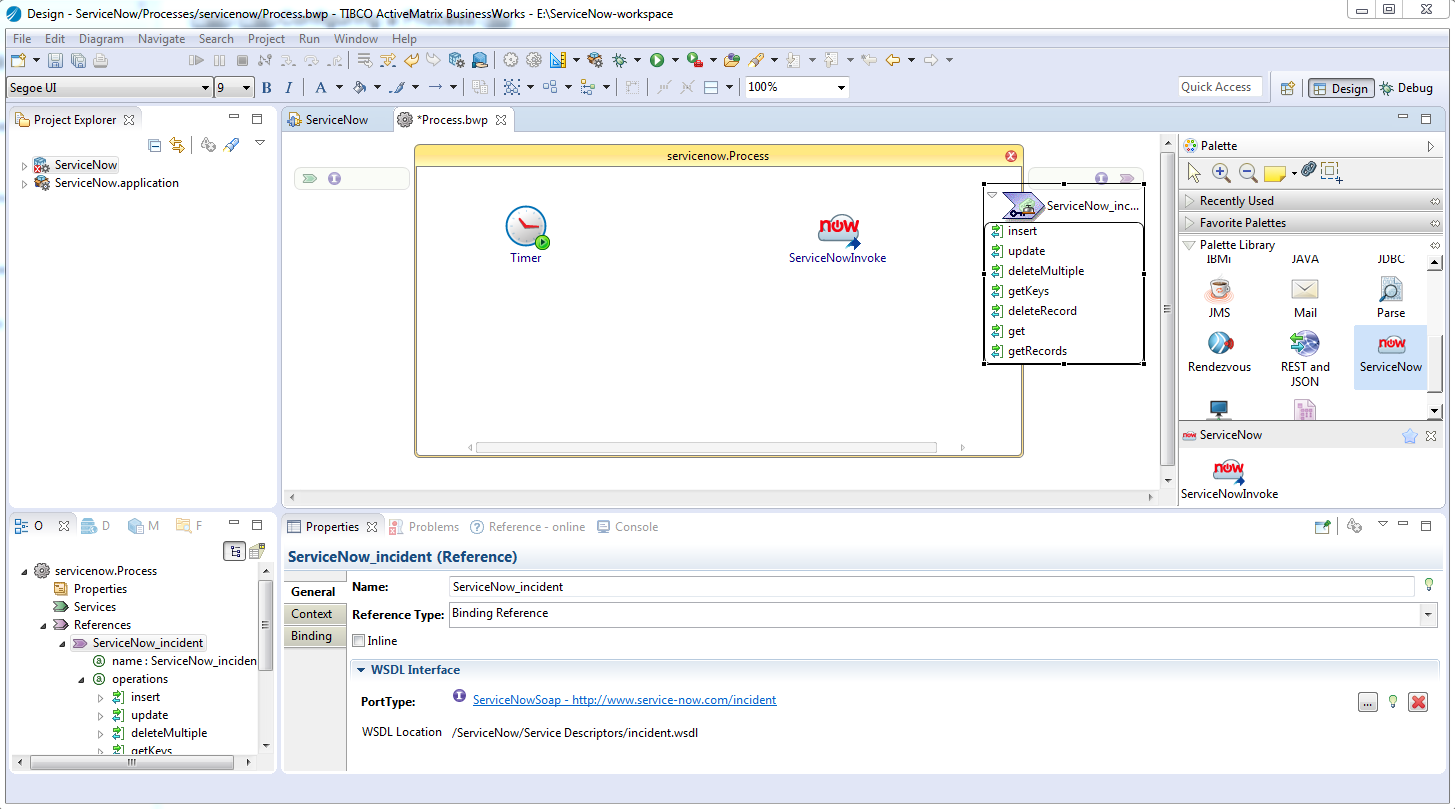Toggle the outline overview mode button
Viewport: 1455px width, 809px height.
click(x=257, y=551)
